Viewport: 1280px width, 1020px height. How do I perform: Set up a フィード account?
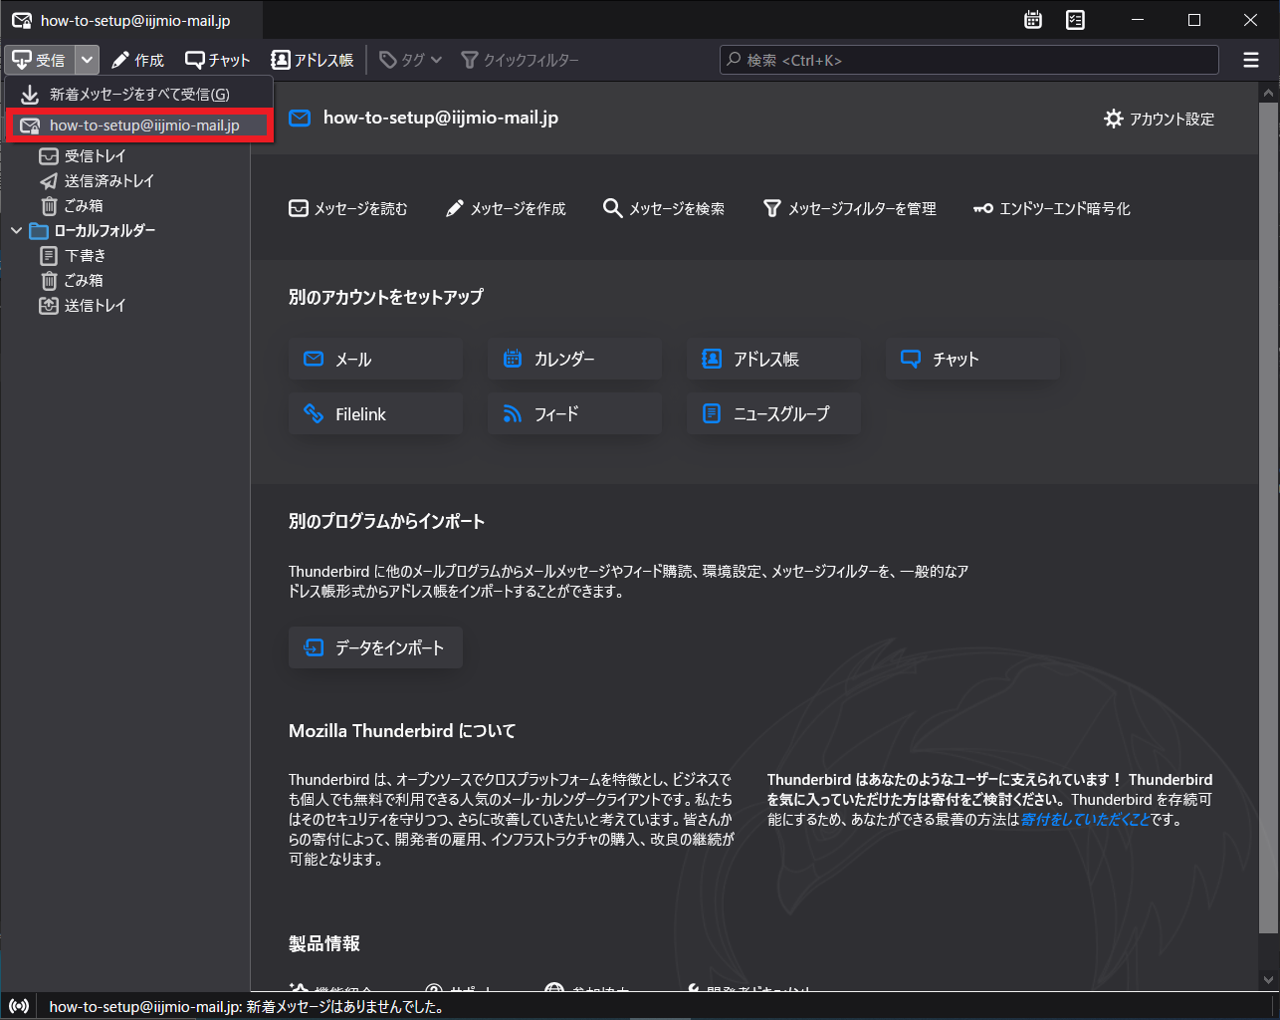pos(575,414)
